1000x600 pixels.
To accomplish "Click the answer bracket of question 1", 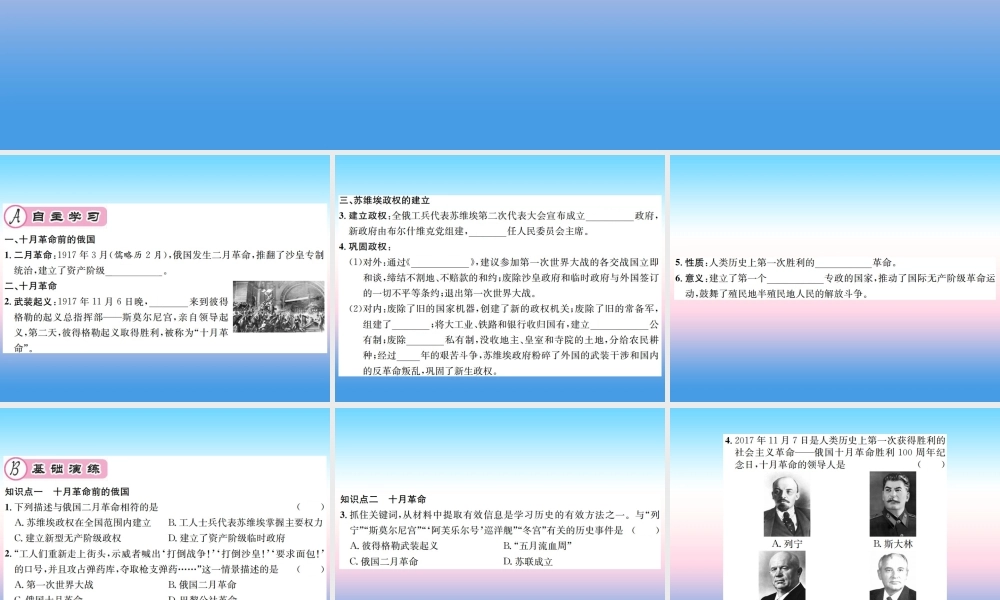I will [311, 507].
